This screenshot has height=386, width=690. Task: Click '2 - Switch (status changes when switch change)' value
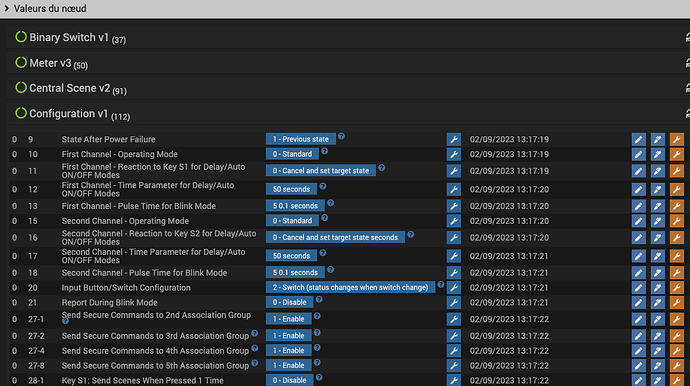coord(350,287)
